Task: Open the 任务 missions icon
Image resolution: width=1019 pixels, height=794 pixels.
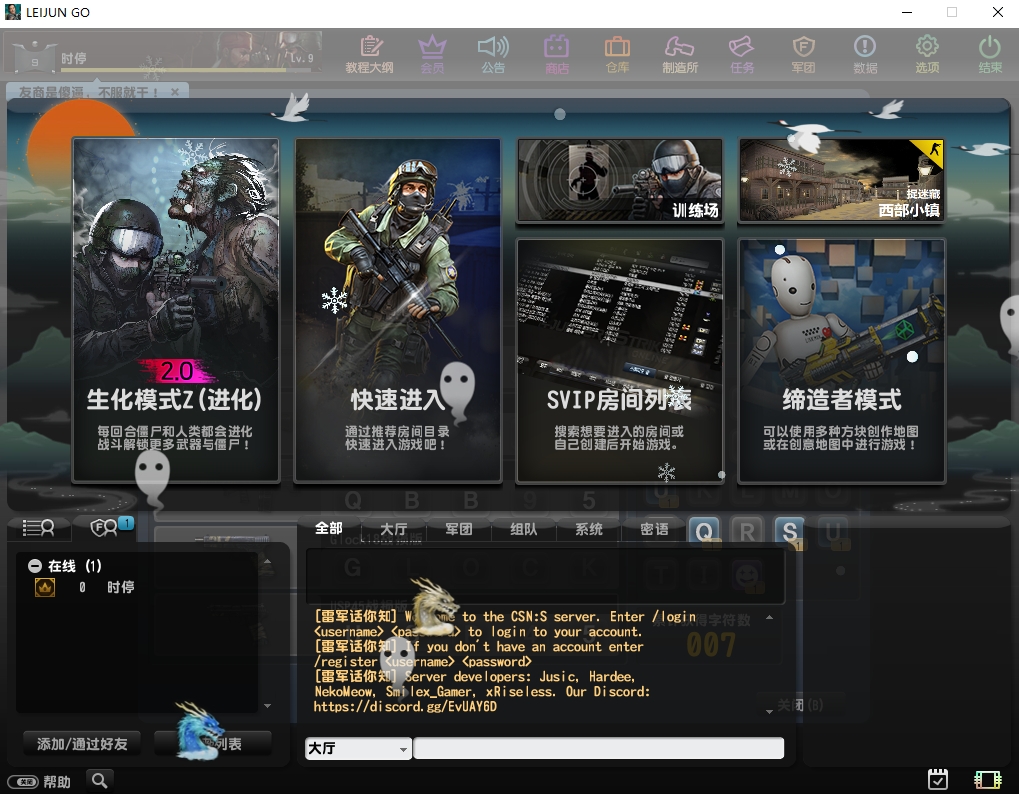Action: pos(741,54)
